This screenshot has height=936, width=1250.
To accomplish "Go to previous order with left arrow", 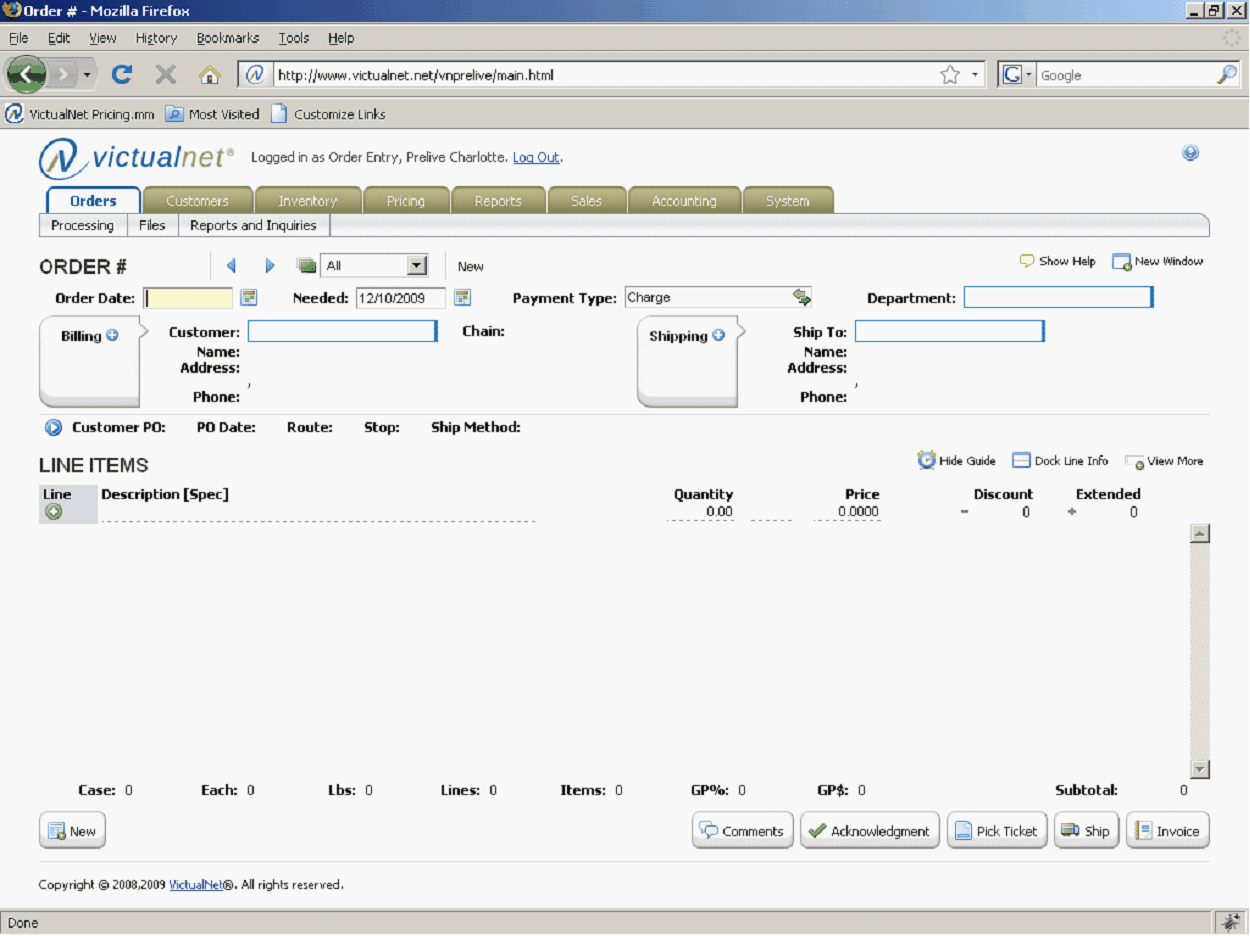I will (231, 266).
